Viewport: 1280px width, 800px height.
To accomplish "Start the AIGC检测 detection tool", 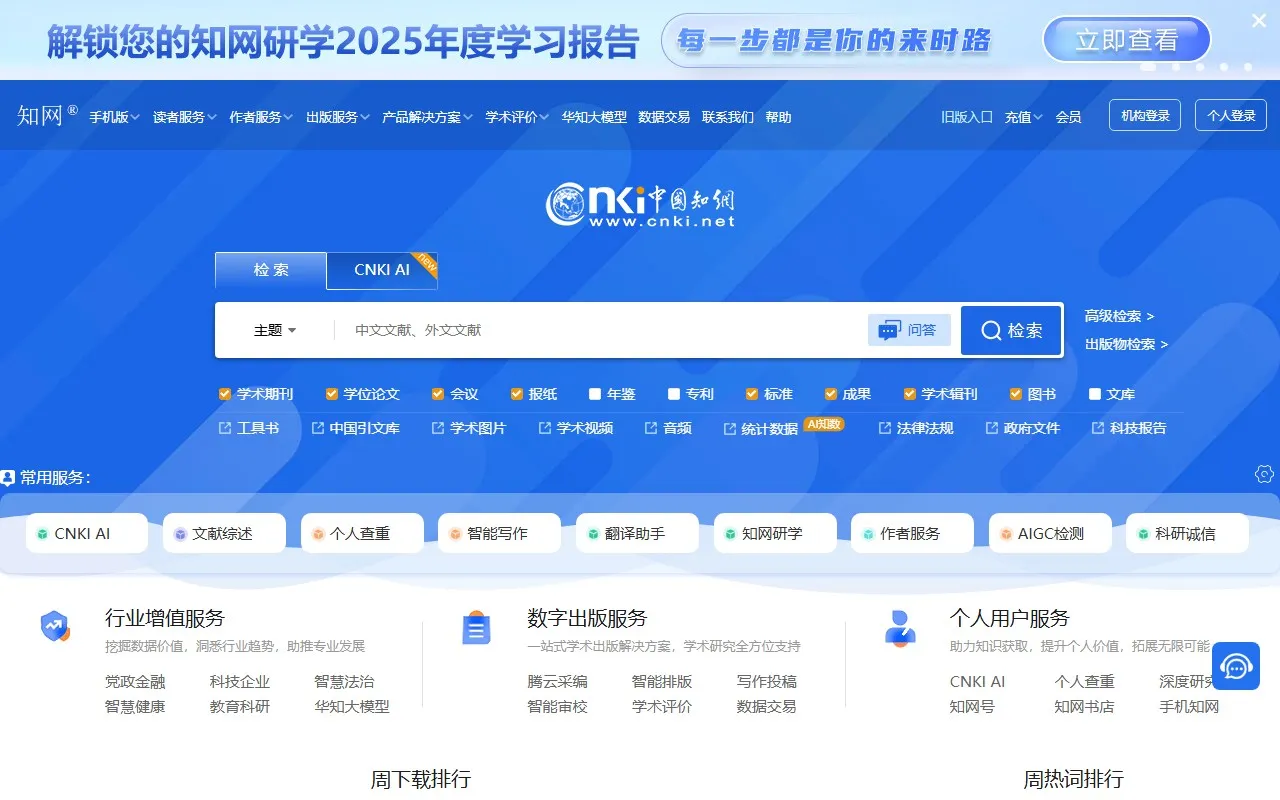I will click(x=1049, y=533).
